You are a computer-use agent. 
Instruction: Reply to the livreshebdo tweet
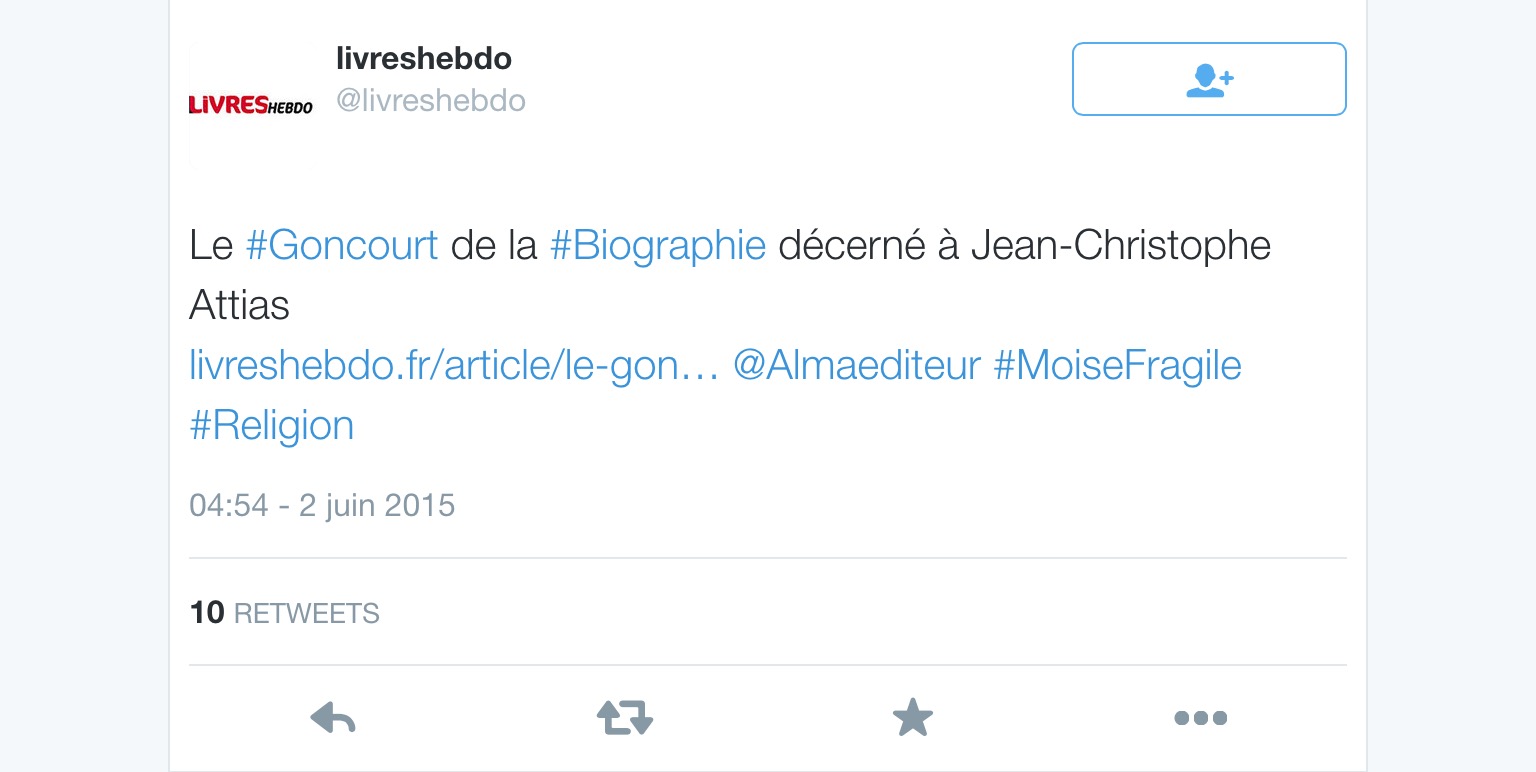tap(333, 717)
